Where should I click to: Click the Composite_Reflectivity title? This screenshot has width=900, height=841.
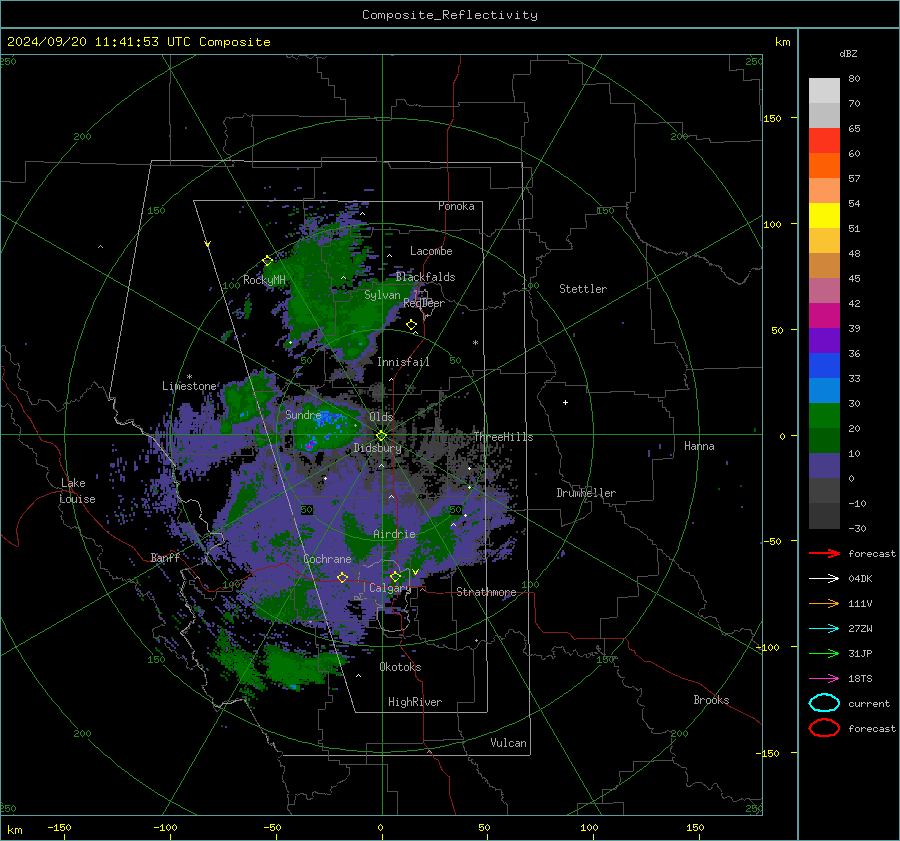(450, 15)
